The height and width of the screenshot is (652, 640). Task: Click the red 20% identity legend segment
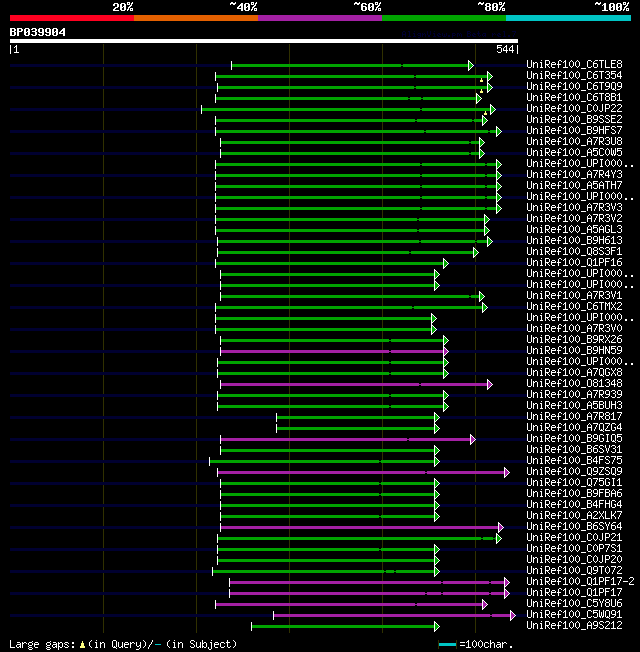(x=72, y=18)
